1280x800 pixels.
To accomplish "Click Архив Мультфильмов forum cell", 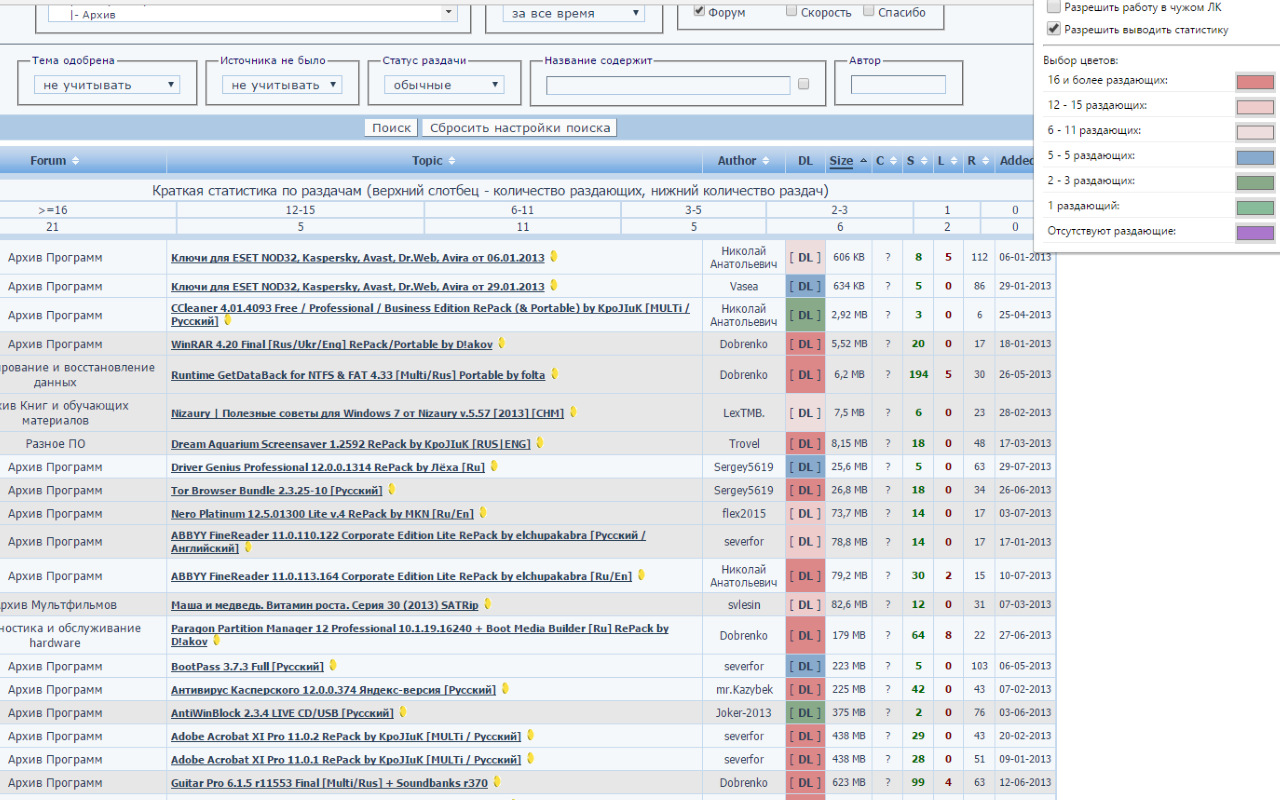I will [58, 605].
